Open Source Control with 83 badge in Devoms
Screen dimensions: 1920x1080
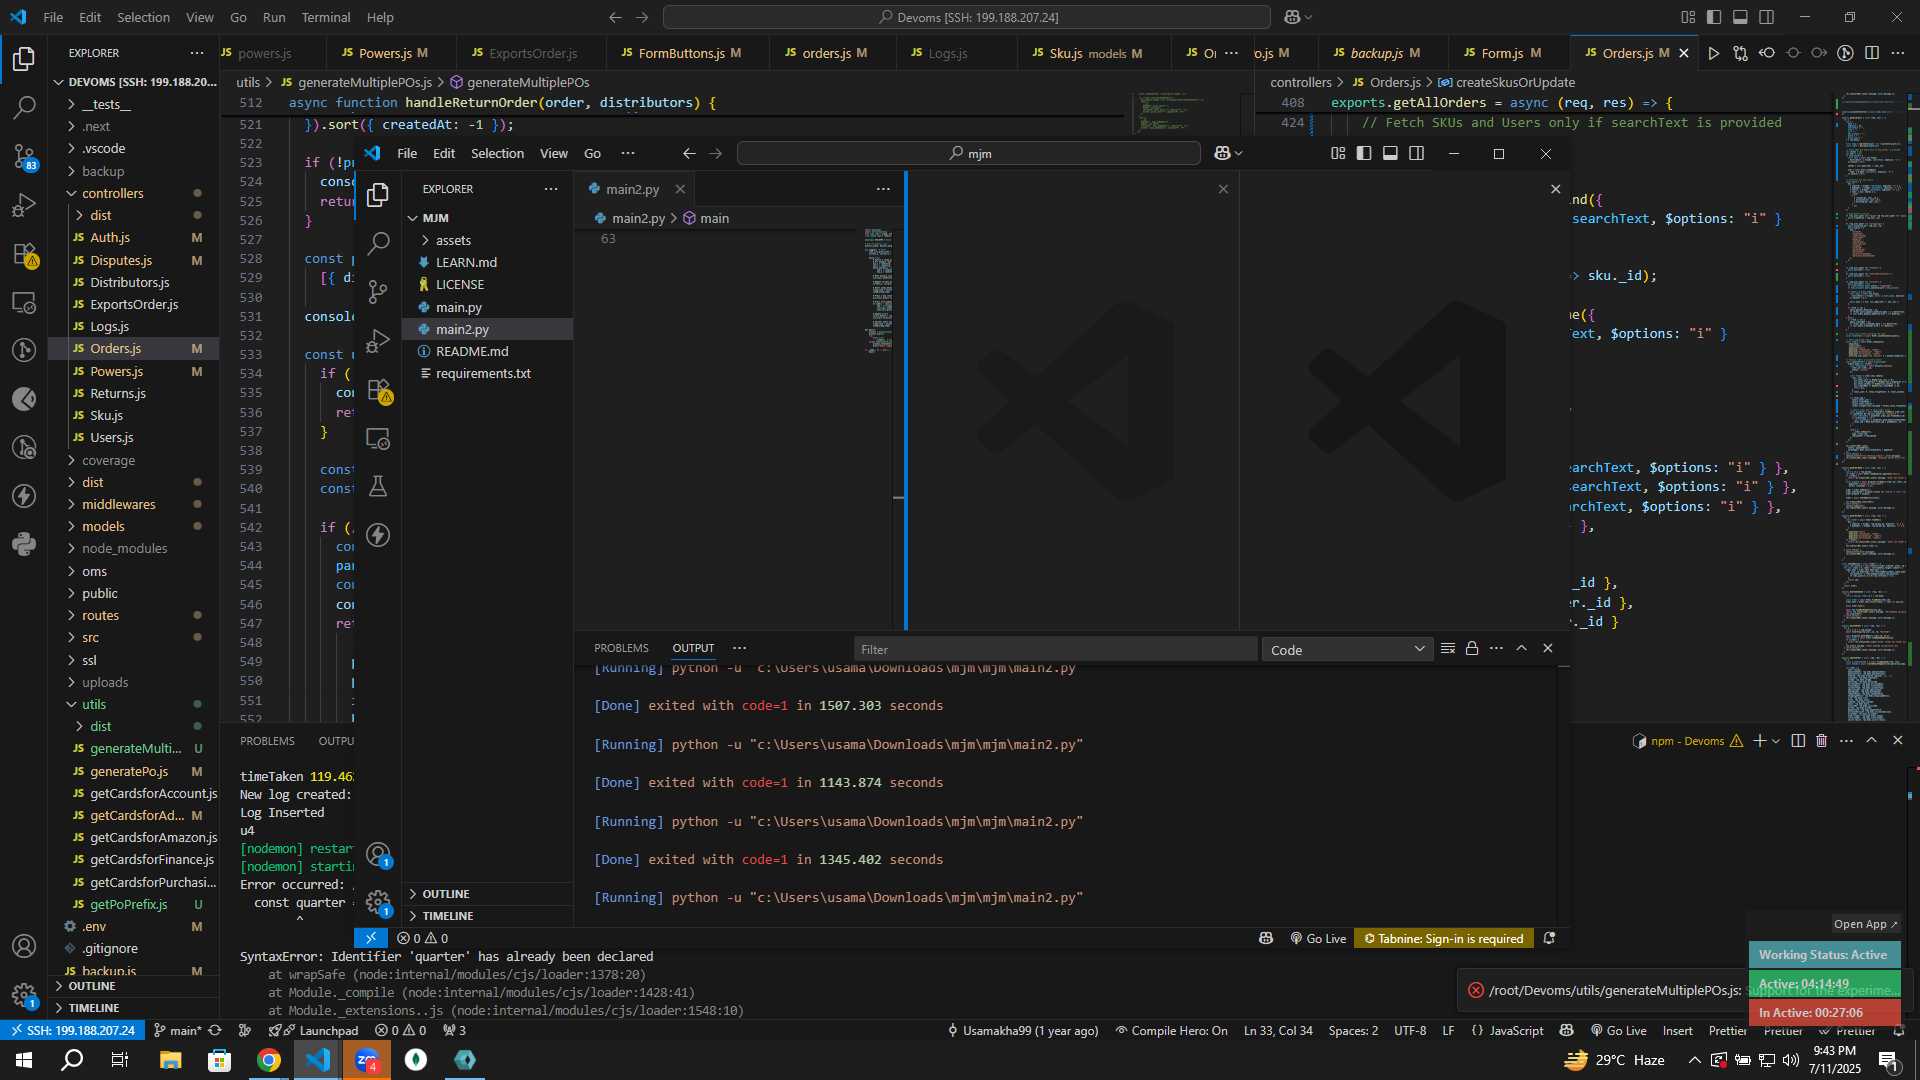click(x=24, y=156)
